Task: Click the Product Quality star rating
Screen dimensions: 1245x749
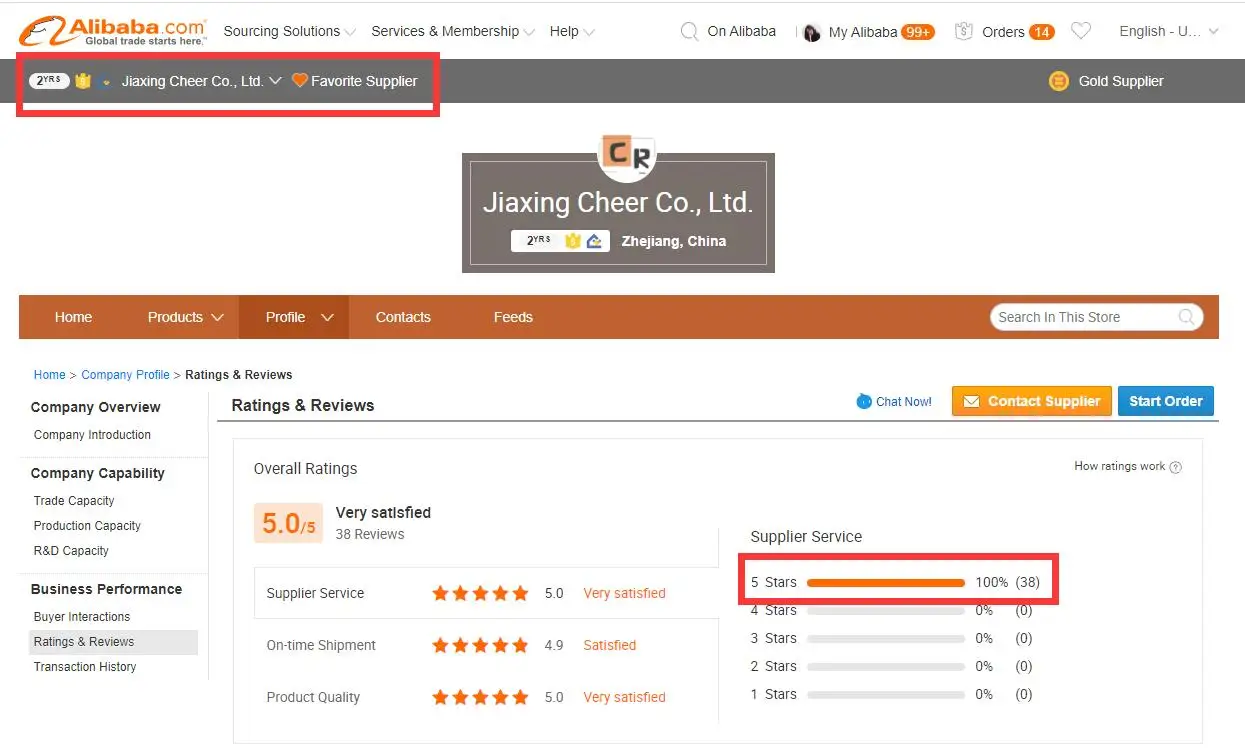Action: [x=480, y=697]
